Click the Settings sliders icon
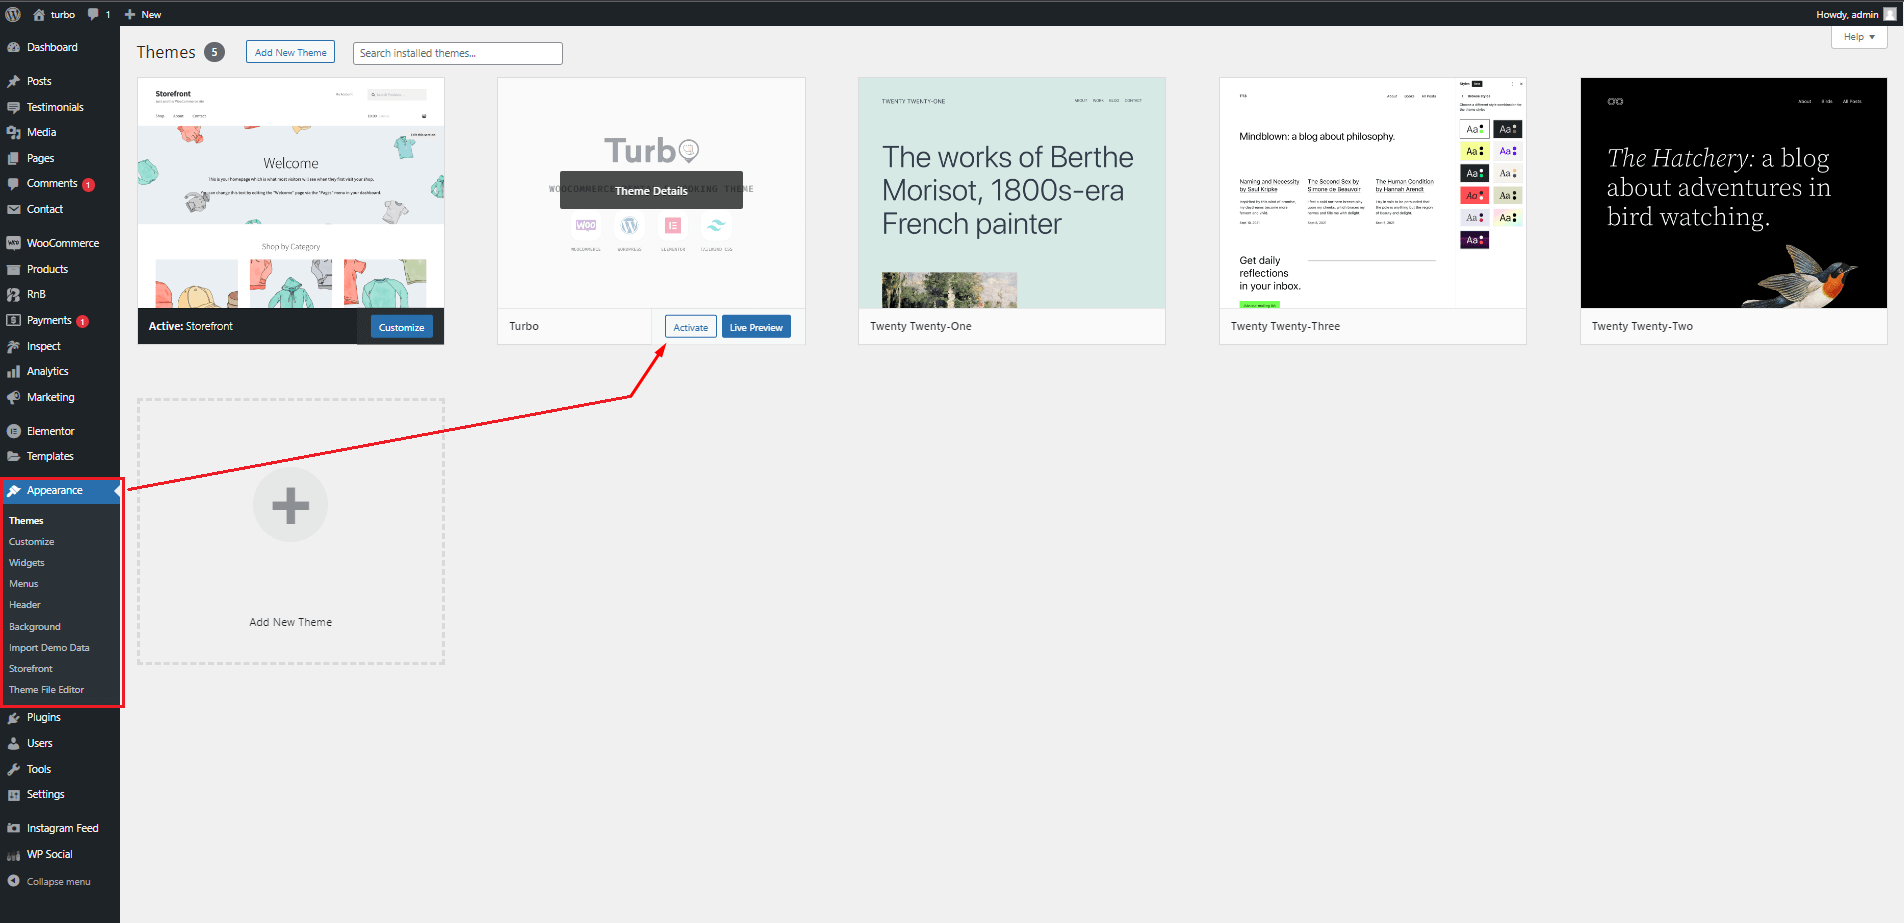1904x923 pixels. (x=13, y=794)
